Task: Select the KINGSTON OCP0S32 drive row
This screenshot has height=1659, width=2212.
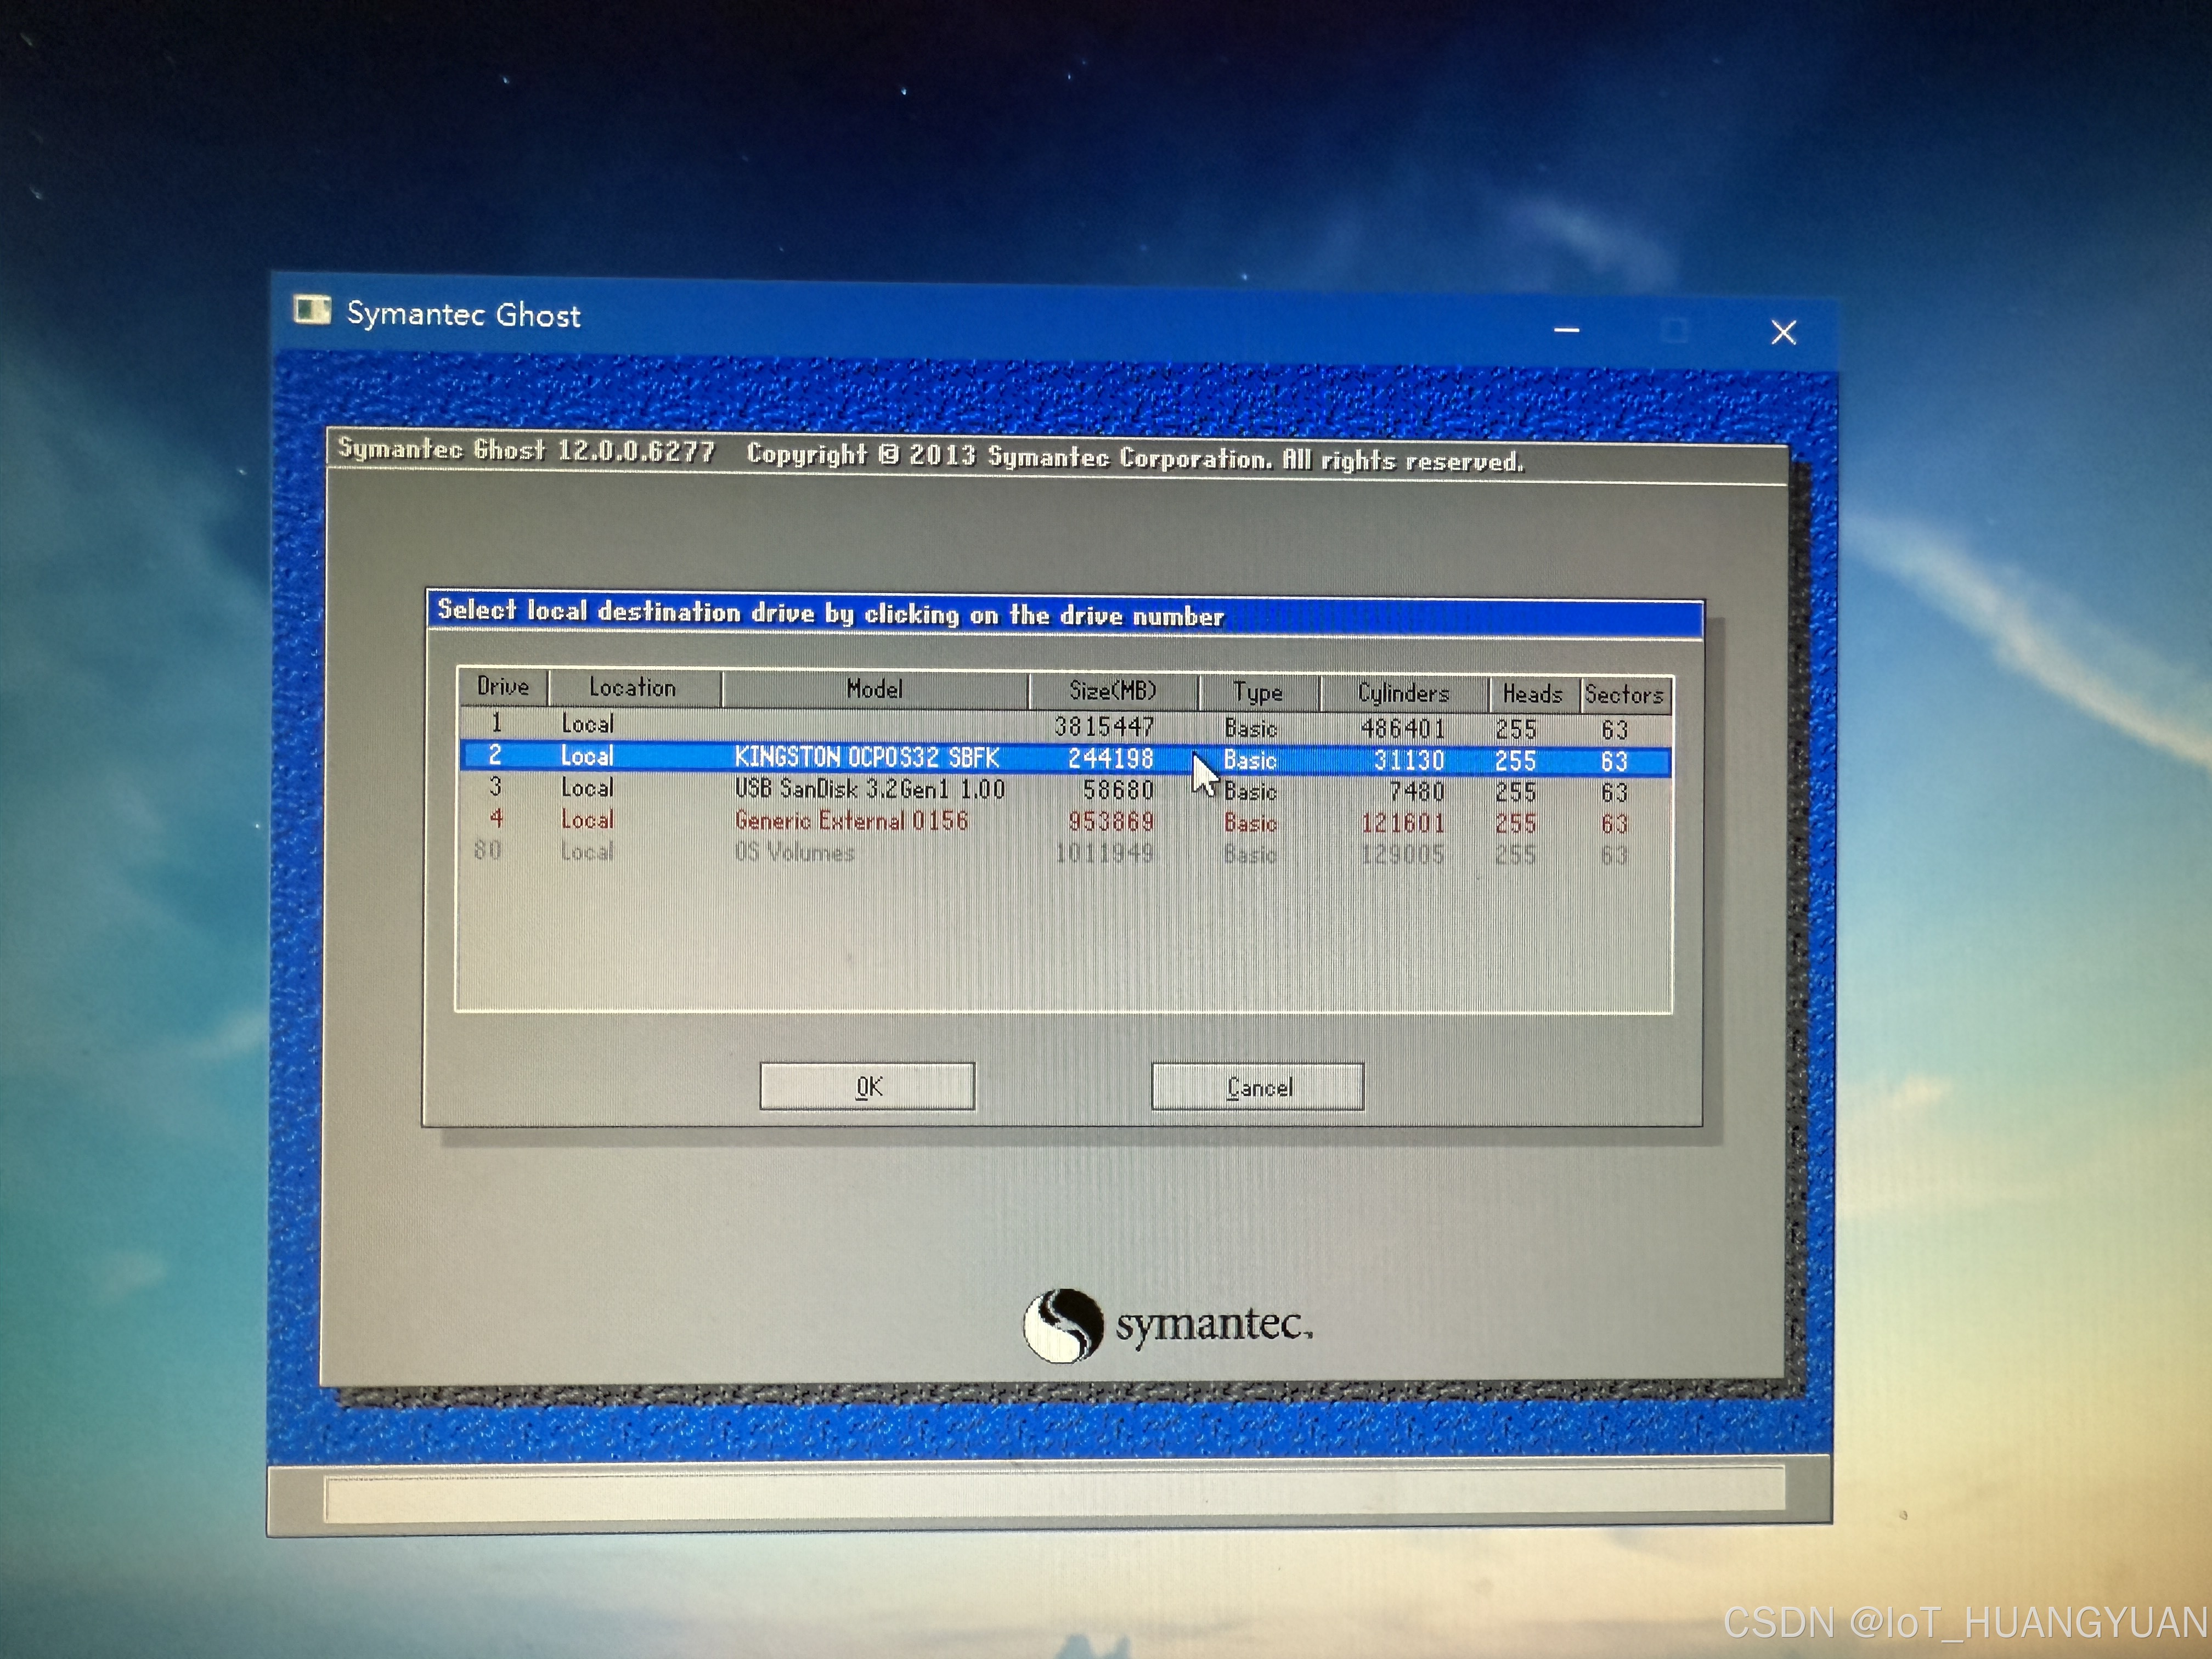Action: point(1064,758)
